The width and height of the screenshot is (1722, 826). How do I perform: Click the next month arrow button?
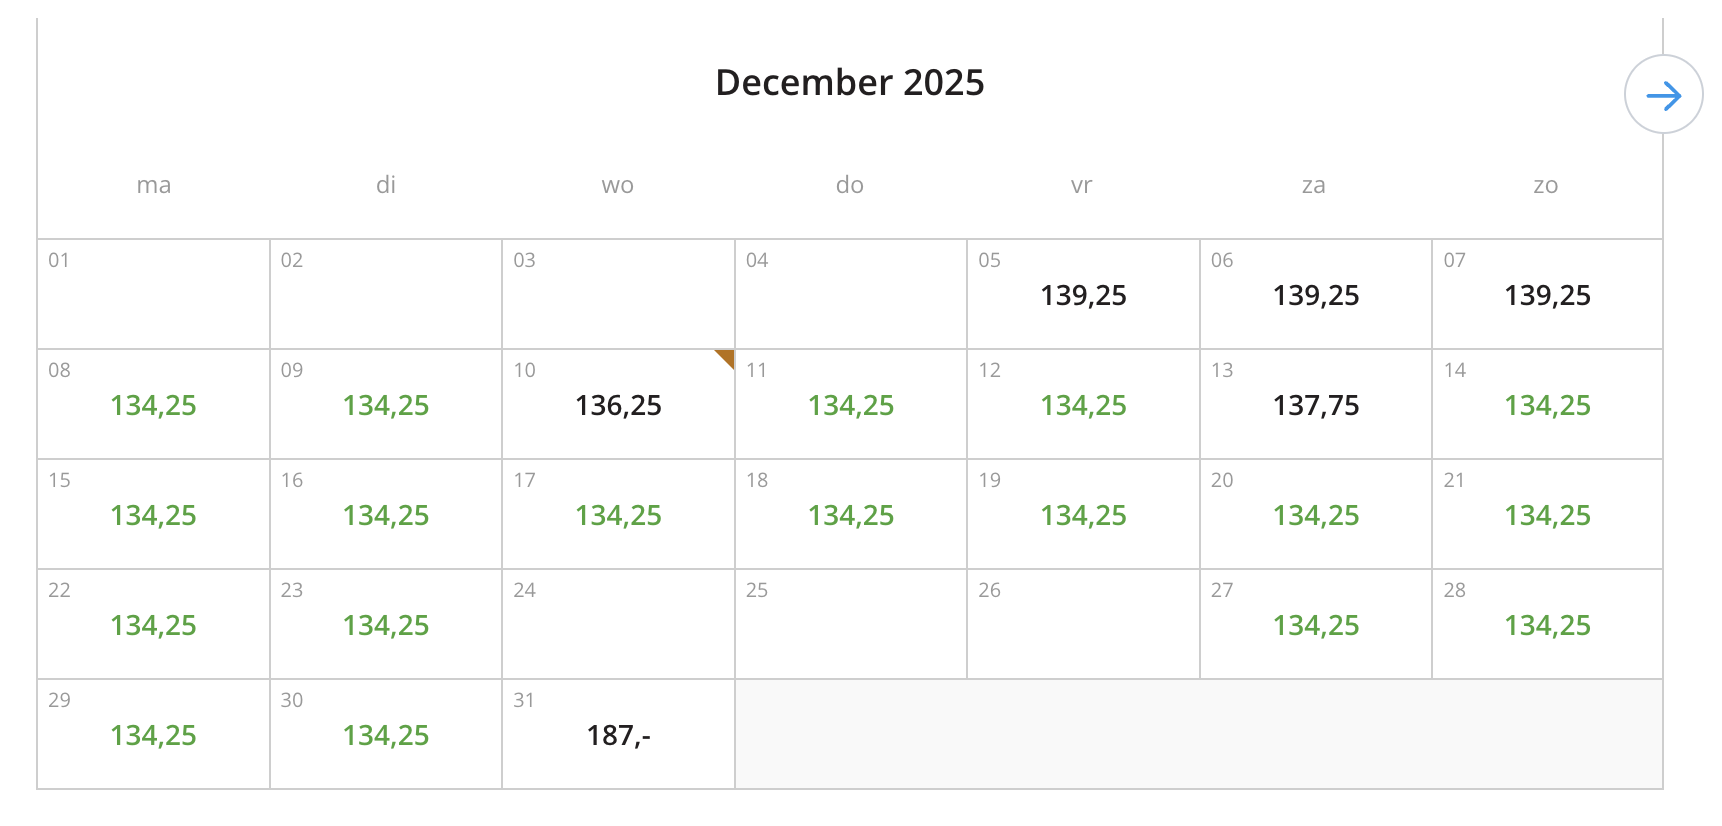click(1663, 95)
